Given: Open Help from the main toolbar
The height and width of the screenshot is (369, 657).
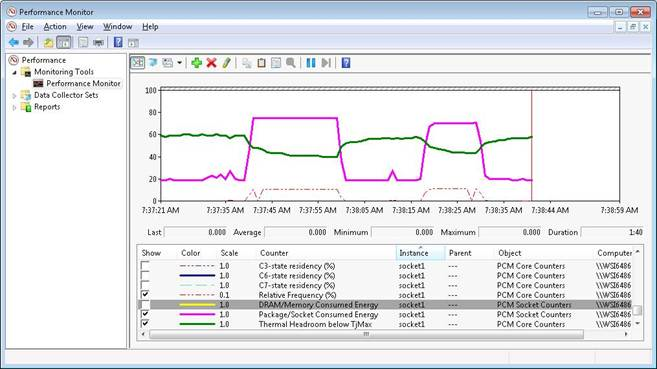Looking at the screenshot, I should point(118,42).
